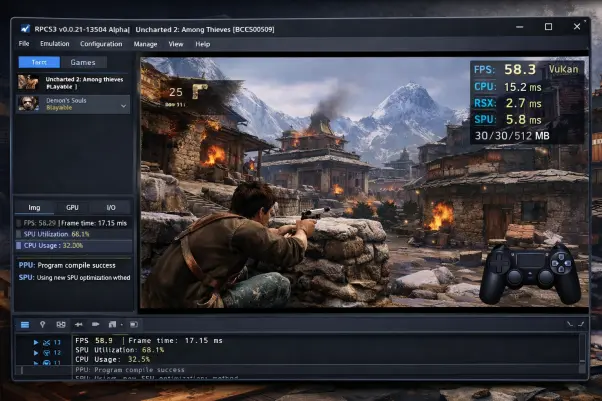Click the 'PPU: Program compile success' side panel message
Screen dimensions: 602x401
67,265
